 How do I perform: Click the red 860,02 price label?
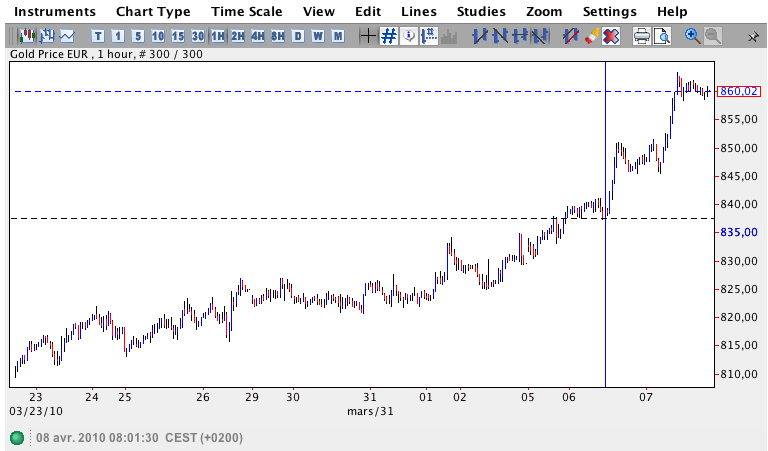click(x=740, y=91)
